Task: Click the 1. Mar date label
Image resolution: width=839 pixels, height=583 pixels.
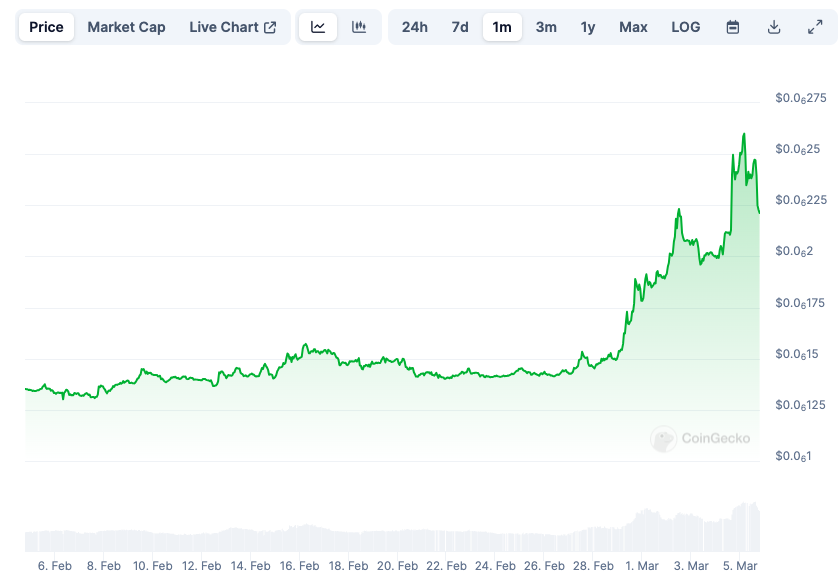Action: 642,565
